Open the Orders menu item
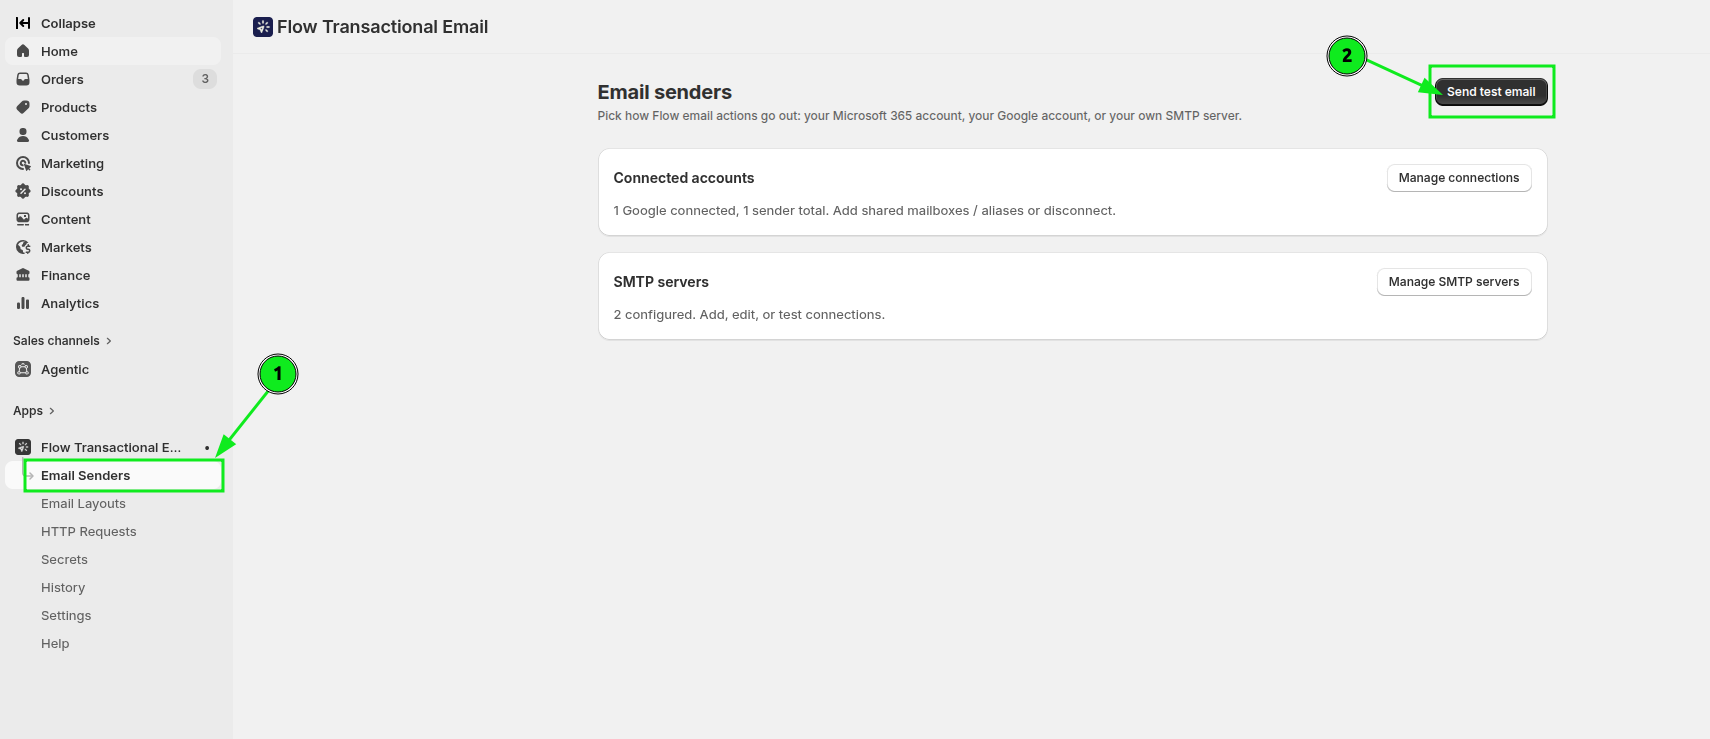The image size is (1710, 739). (x=113, y=79)
